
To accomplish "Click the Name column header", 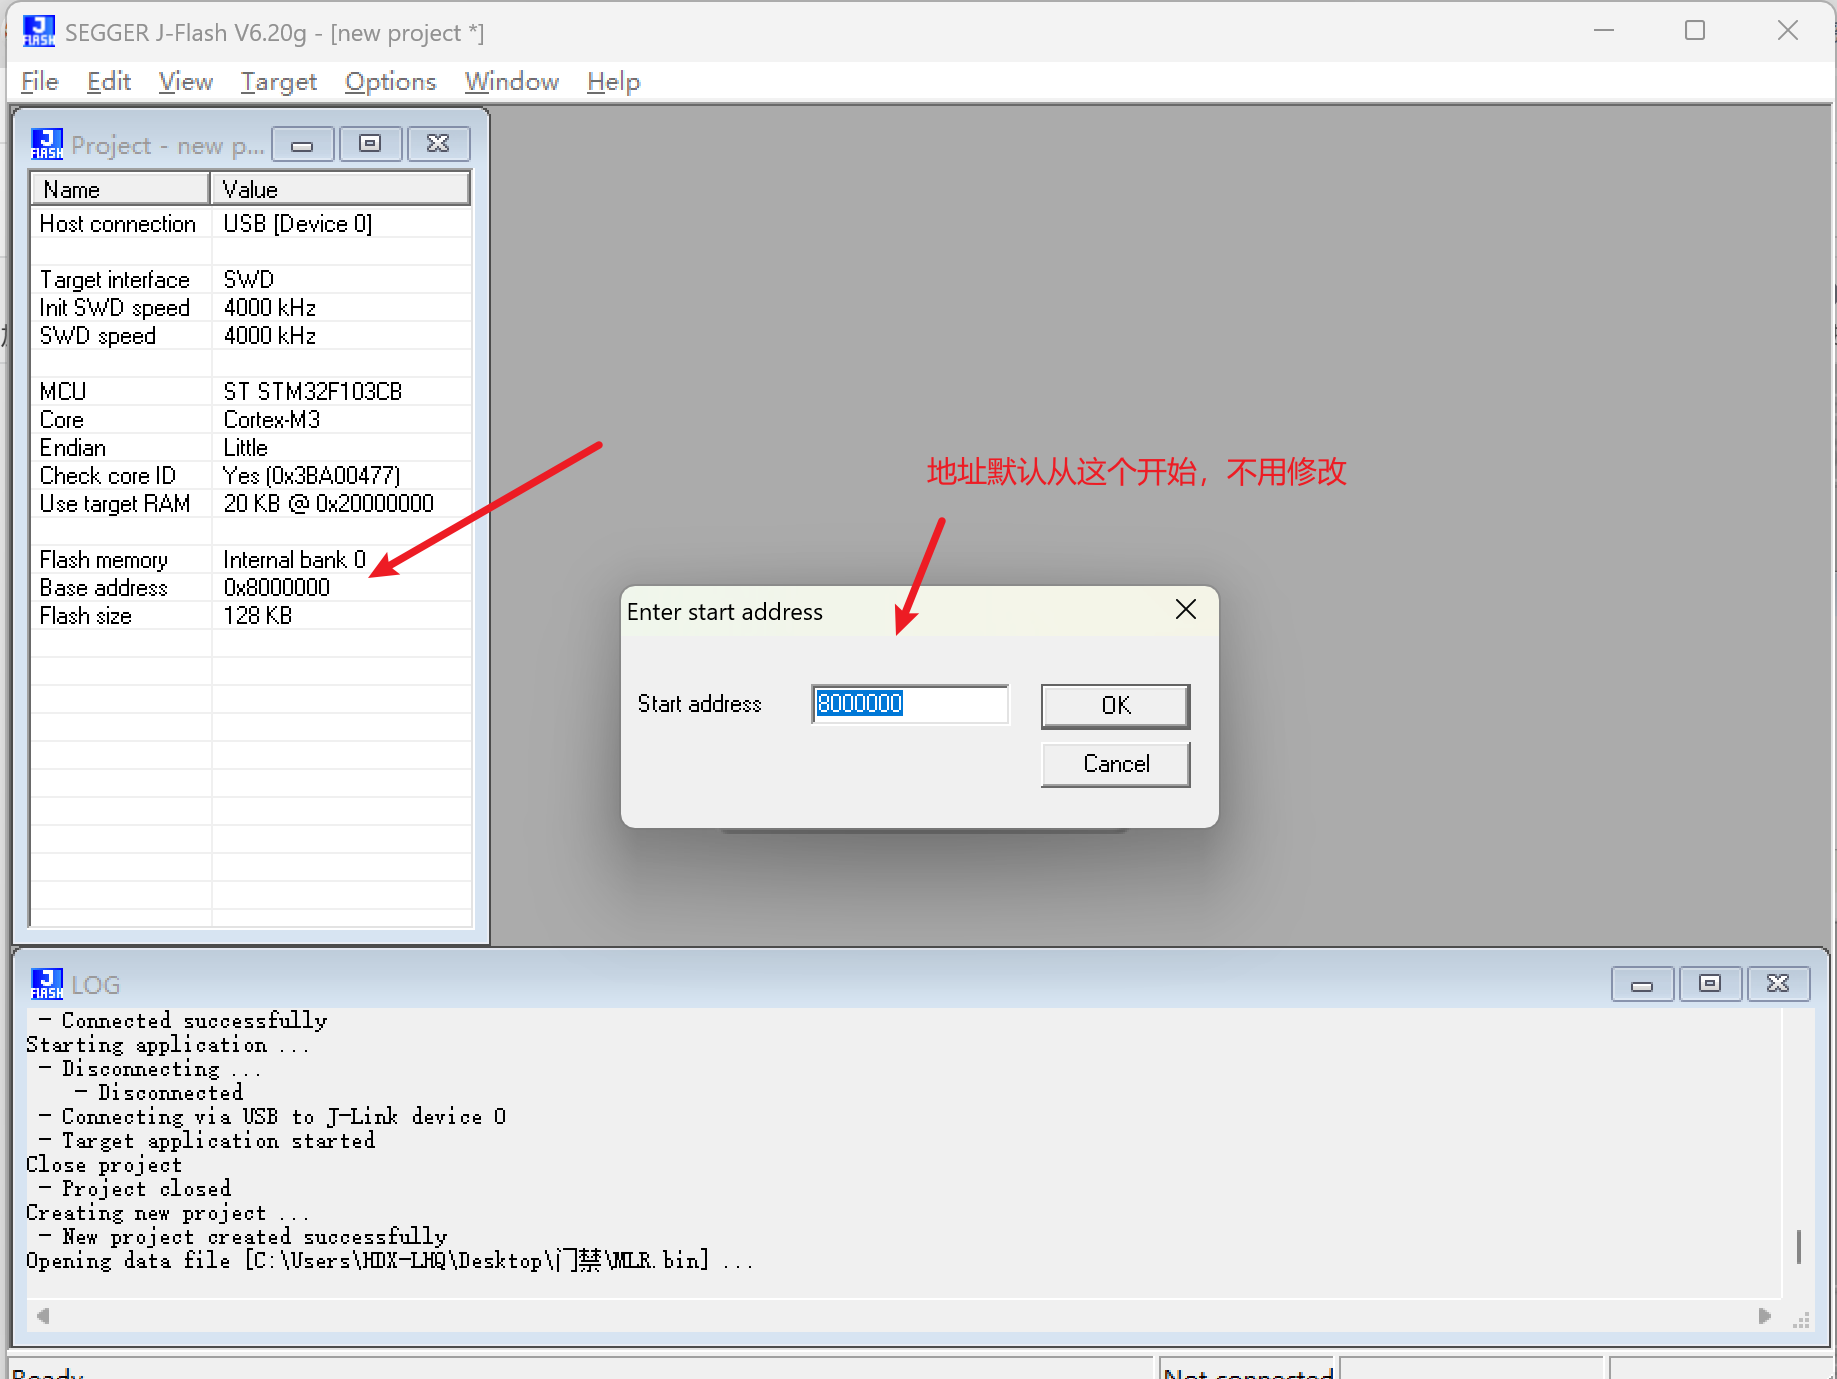I will [120, 189].
